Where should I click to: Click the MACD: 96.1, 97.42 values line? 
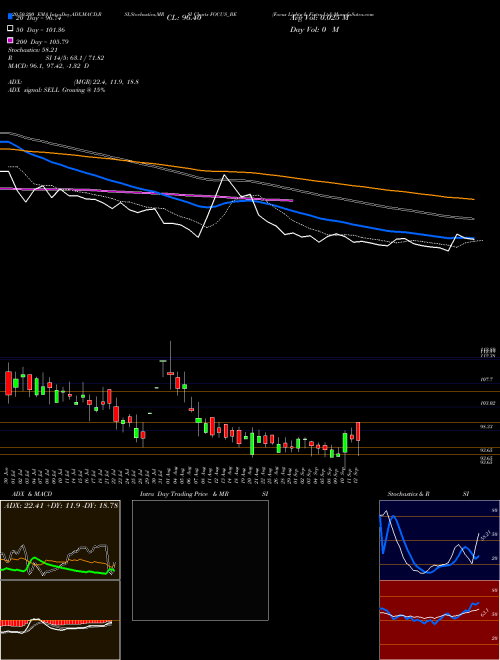(x=48, y=66)
